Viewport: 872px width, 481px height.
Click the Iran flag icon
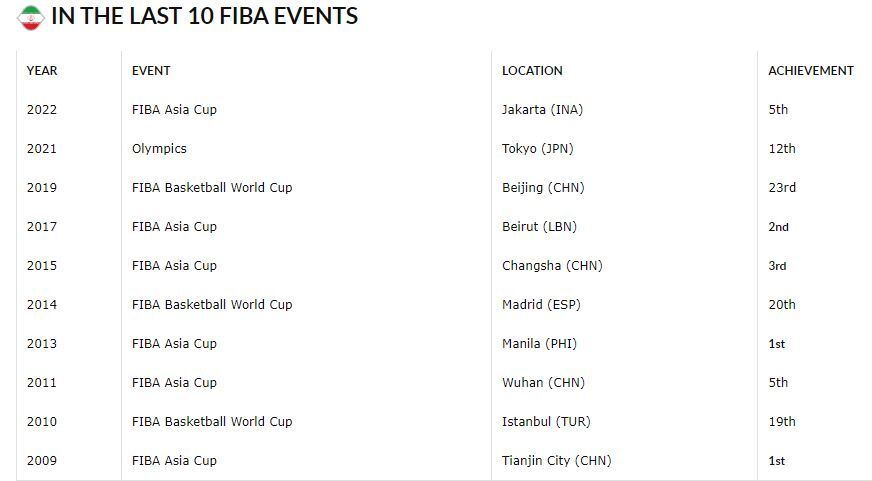click(x=31, y=16)
